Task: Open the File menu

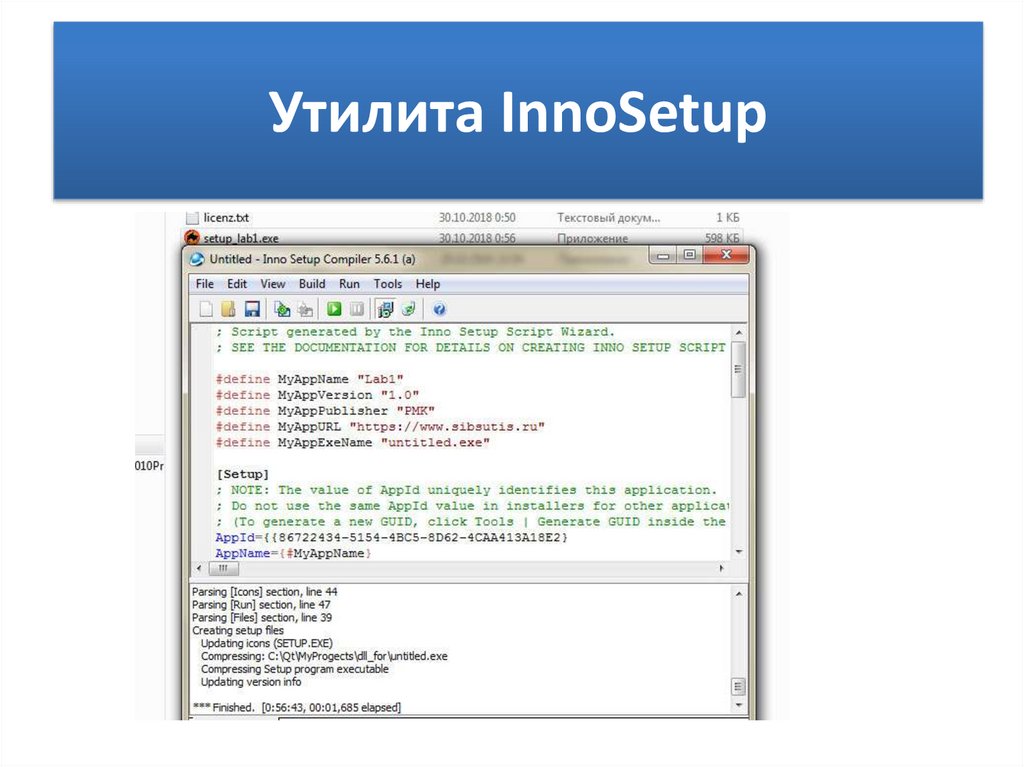Action: point(204,284)
